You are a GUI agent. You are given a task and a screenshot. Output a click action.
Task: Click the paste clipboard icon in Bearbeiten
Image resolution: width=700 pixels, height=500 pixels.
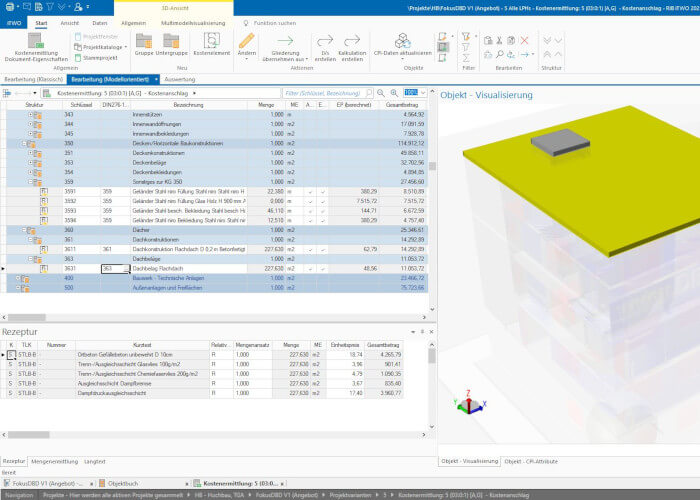point(488,41)
